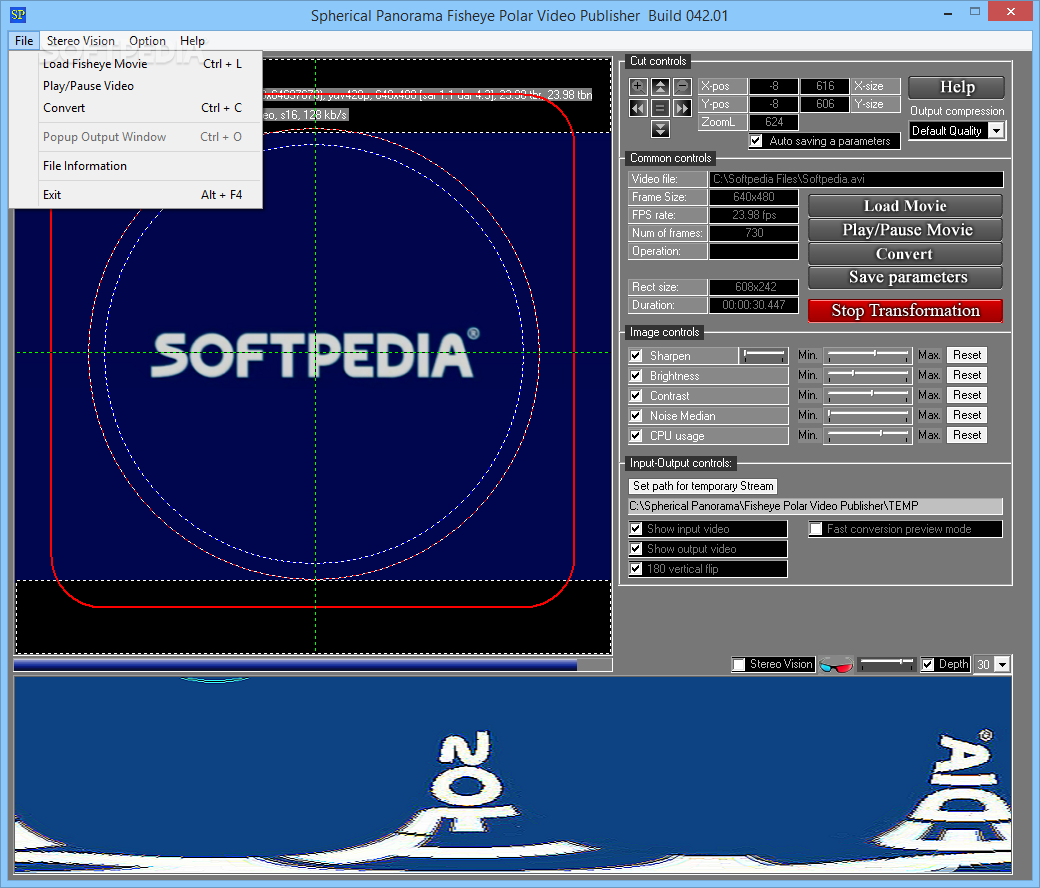The width and height of the screenshot is (1040, 888).
Task: Reset the Contrast setting
Action: point(967,395)
